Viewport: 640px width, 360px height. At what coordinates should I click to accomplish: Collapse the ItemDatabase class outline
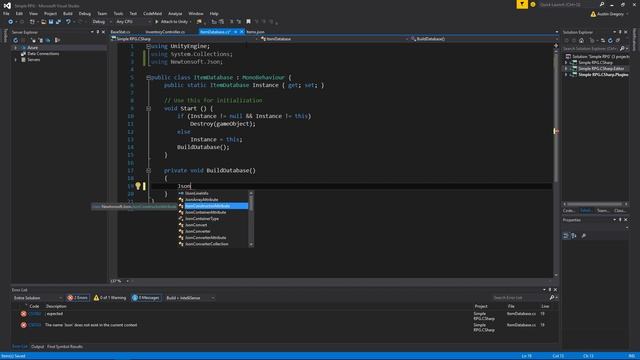click(x=149, y=77)
